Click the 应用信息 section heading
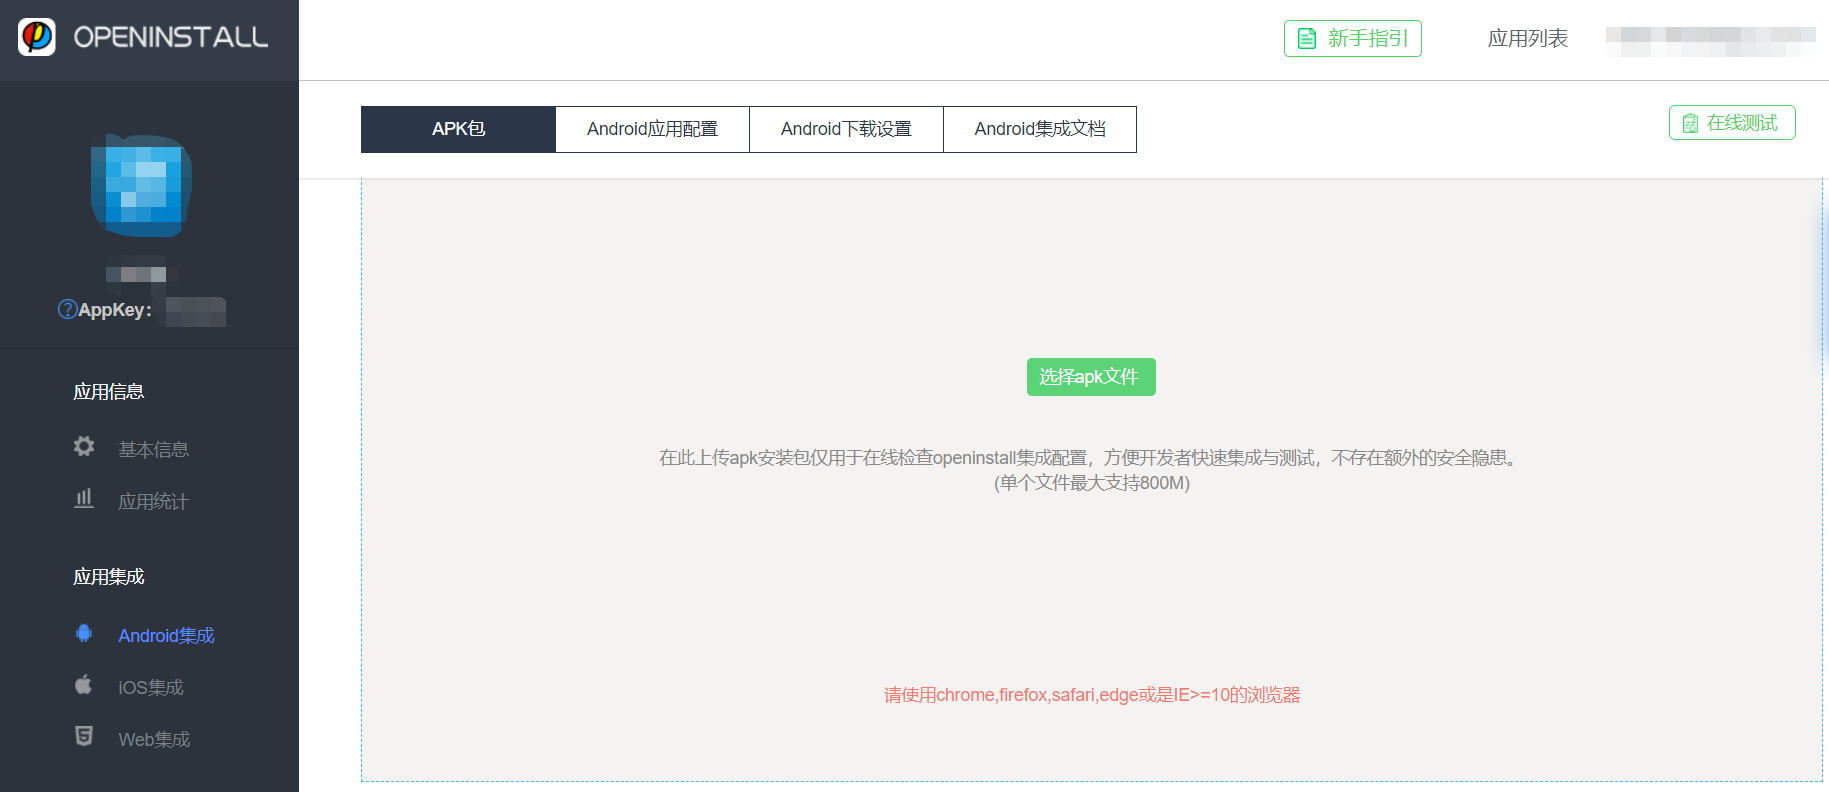1829x792 pixels. 108,392
